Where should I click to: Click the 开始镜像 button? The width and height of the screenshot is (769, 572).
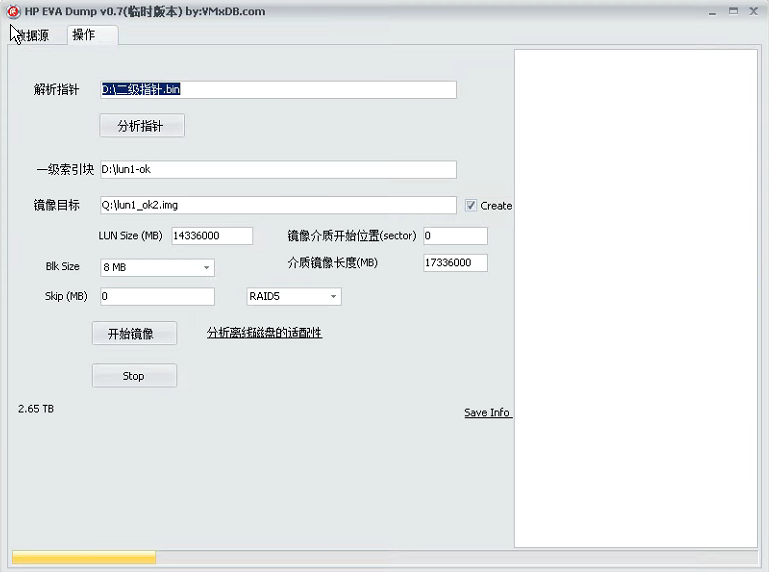coord(134,334)
